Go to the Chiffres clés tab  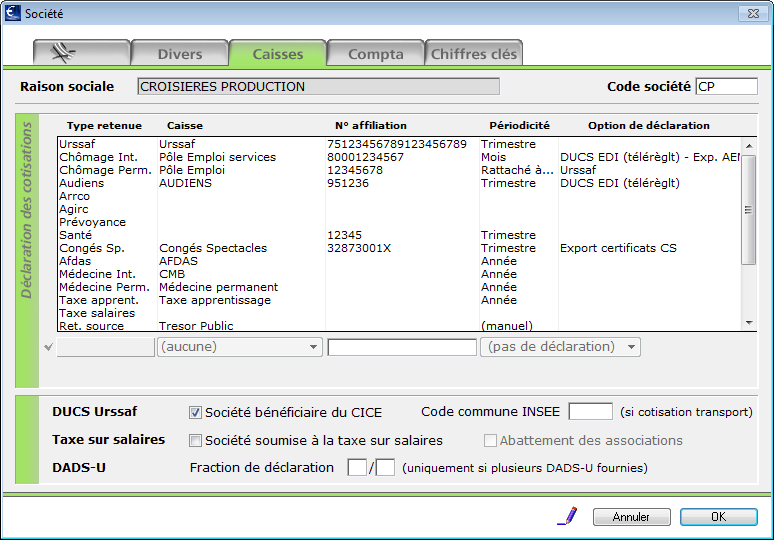tap(473, 53)
